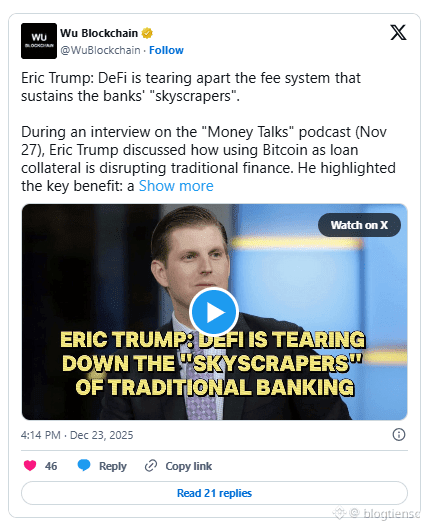428x529 pixels.
Task: Click the blue reply bubble icon
Action: (x=84, y=465)
